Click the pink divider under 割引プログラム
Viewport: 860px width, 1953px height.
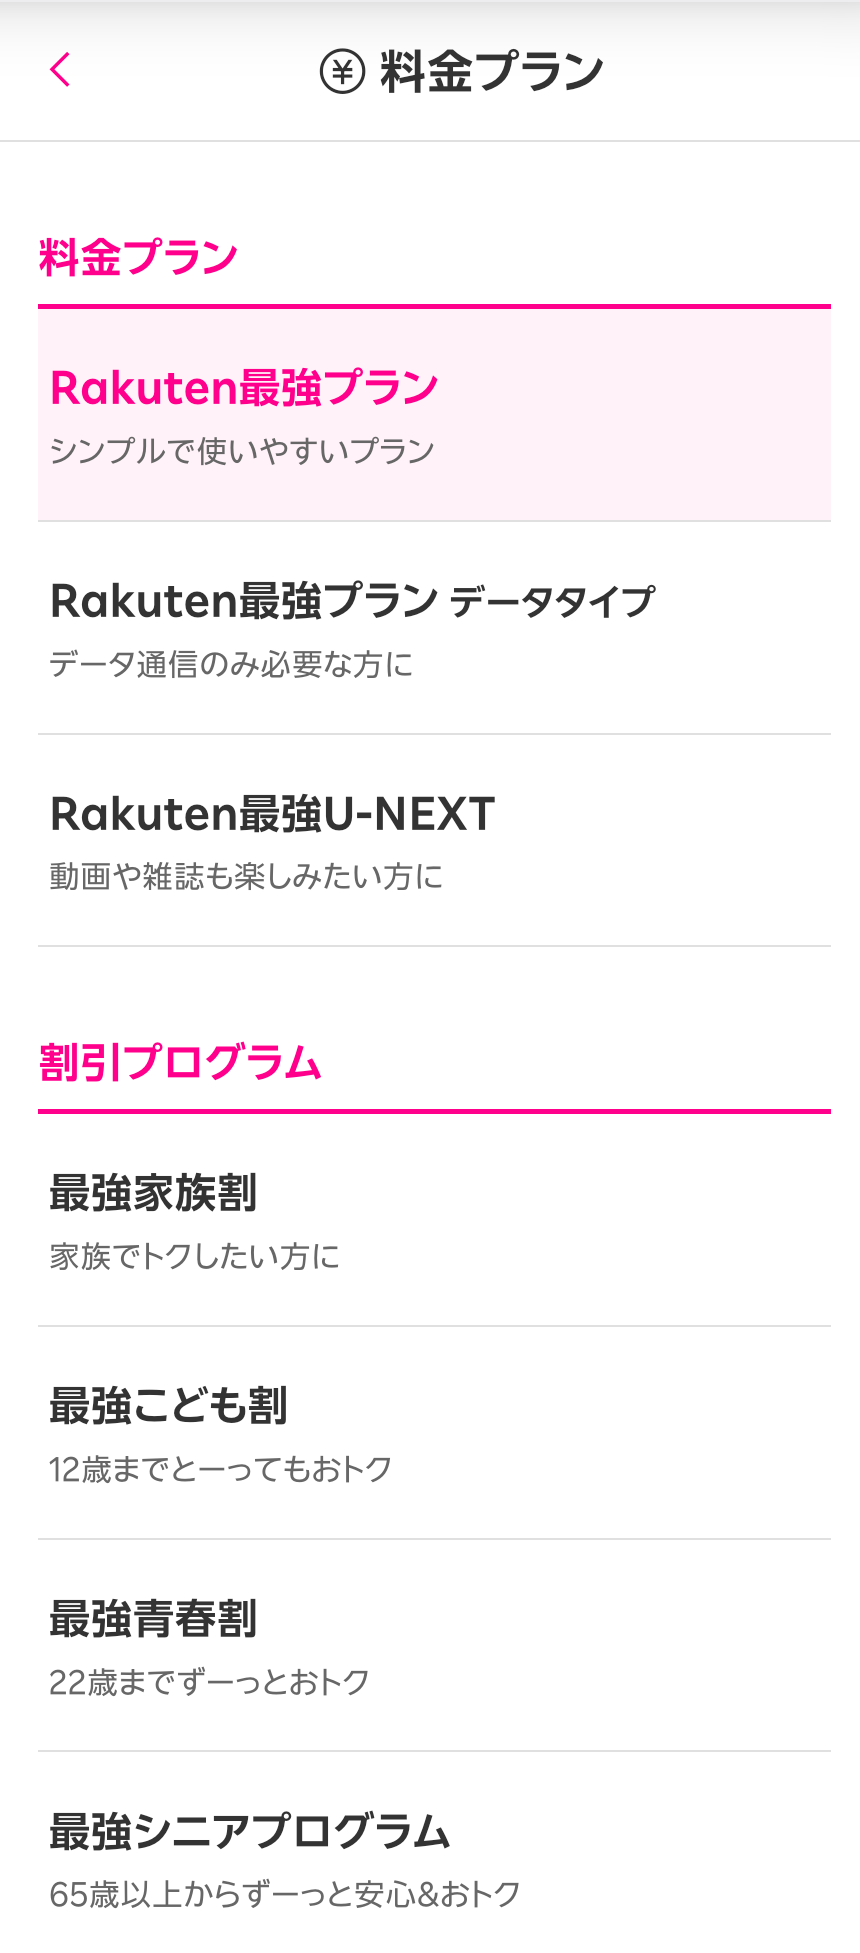(434, 1111)
